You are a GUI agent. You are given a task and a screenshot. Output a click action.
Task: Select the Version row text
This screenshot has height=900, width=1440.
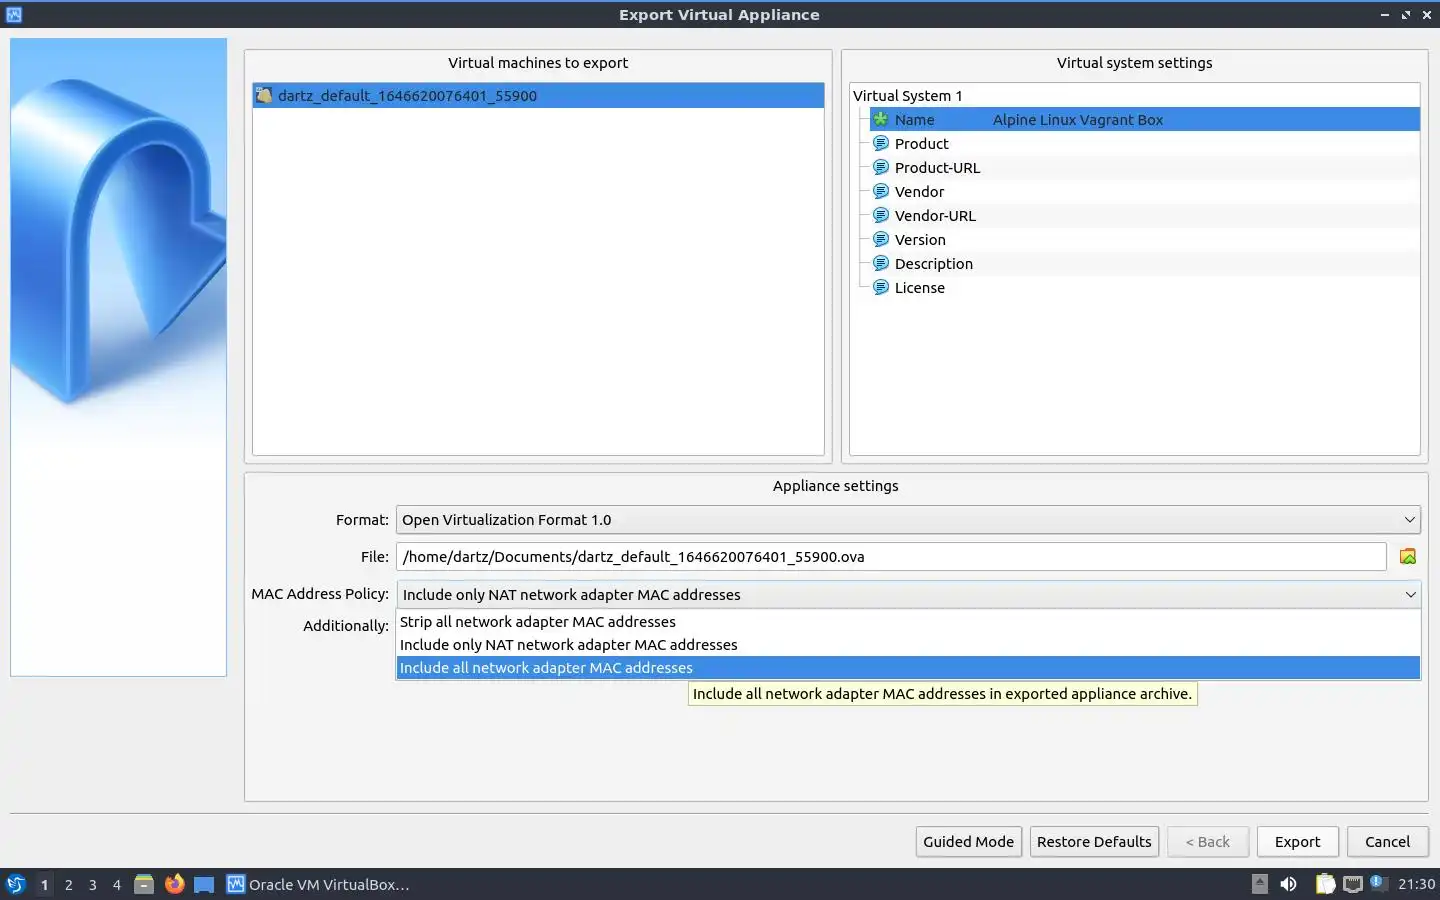click(920, 240)
